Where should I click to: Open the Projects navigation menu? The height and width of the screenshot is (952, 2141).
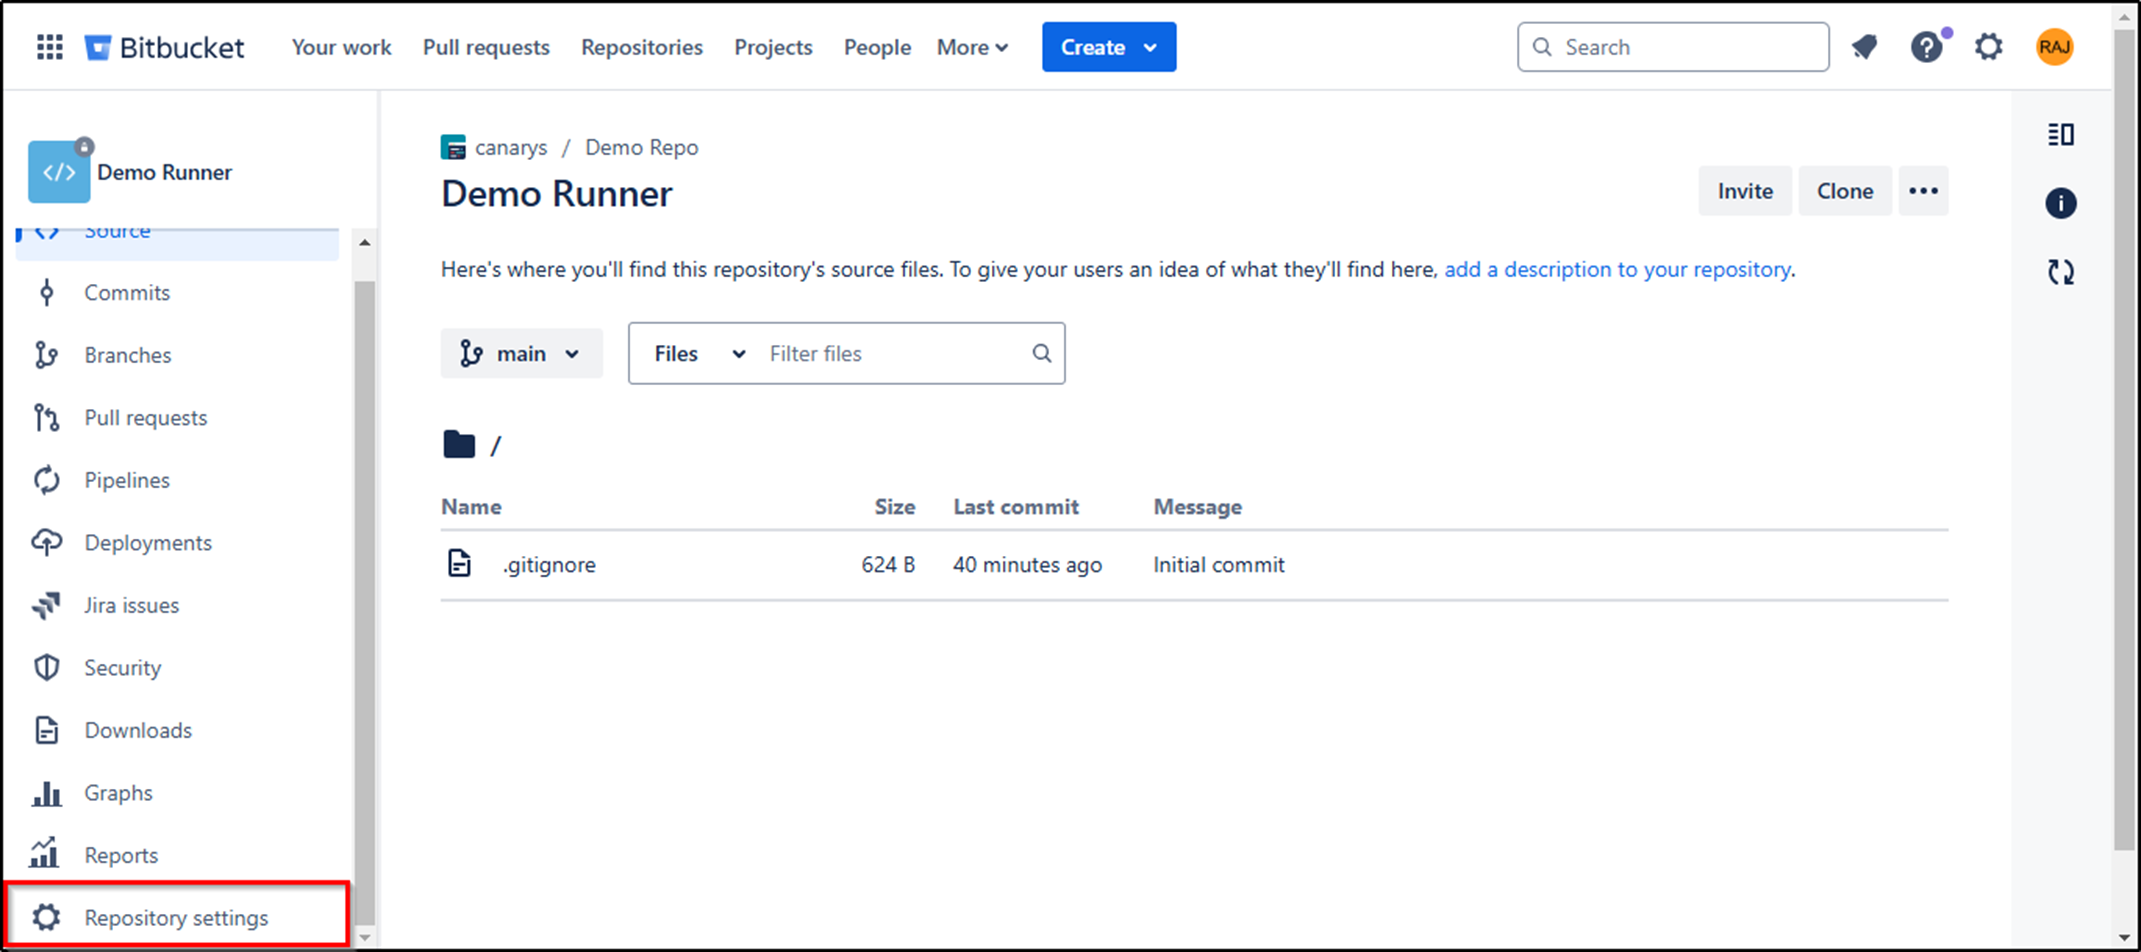click(772, 46)
